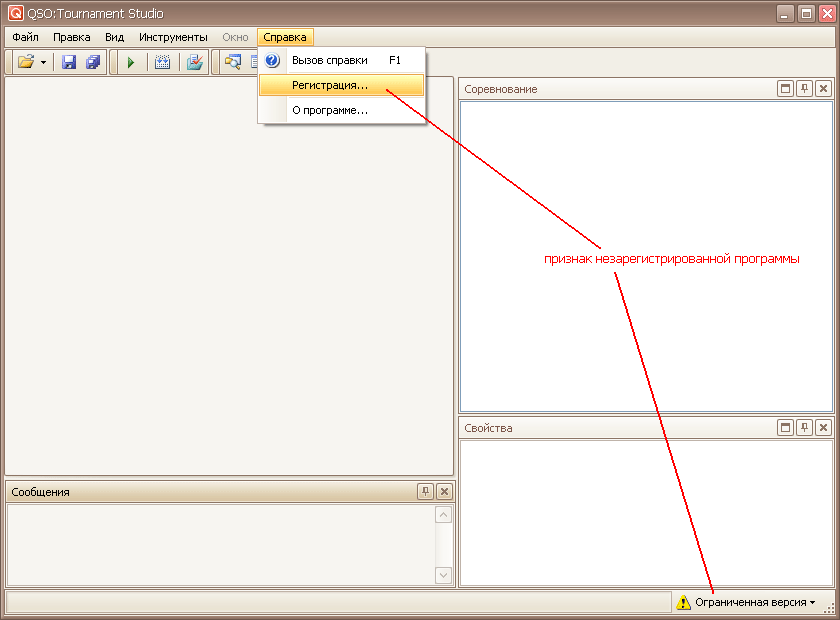This screenshot has height=620, width=840.
Task: Close the Сообщения panel
Action: 444,491
